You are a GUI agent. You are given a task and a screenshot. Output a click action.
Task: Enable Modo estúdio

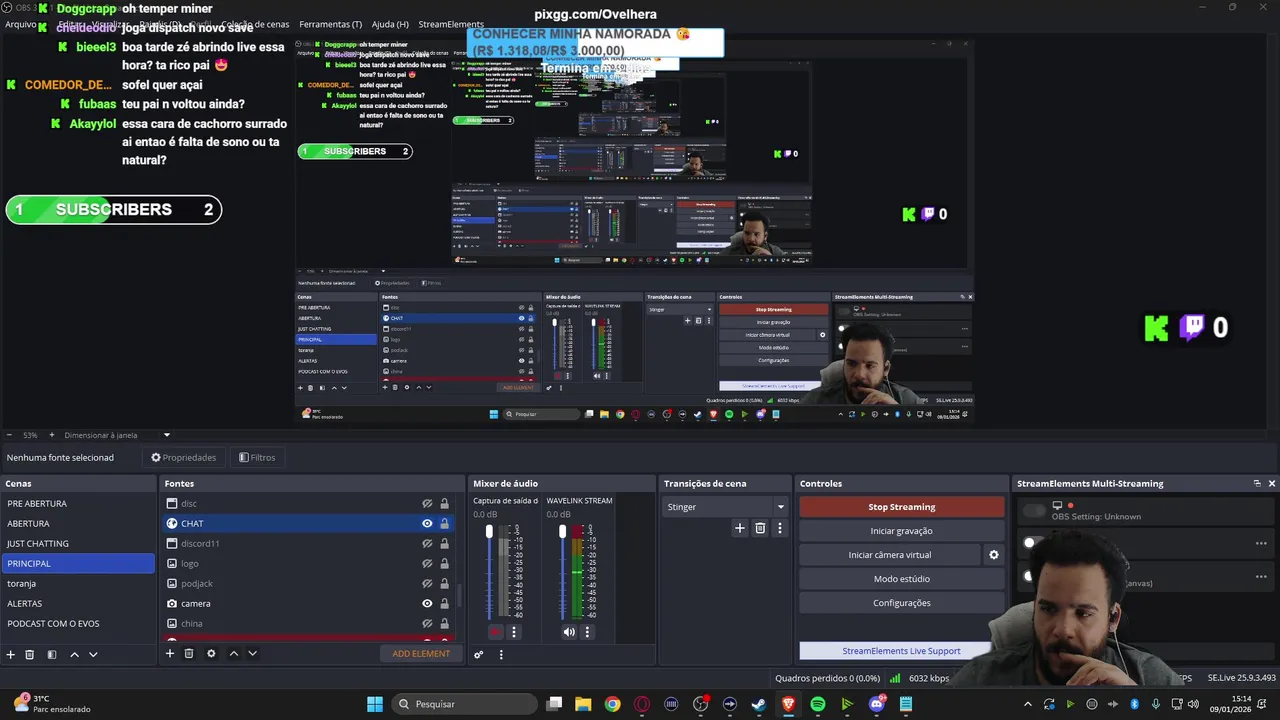tap(902, 579)
